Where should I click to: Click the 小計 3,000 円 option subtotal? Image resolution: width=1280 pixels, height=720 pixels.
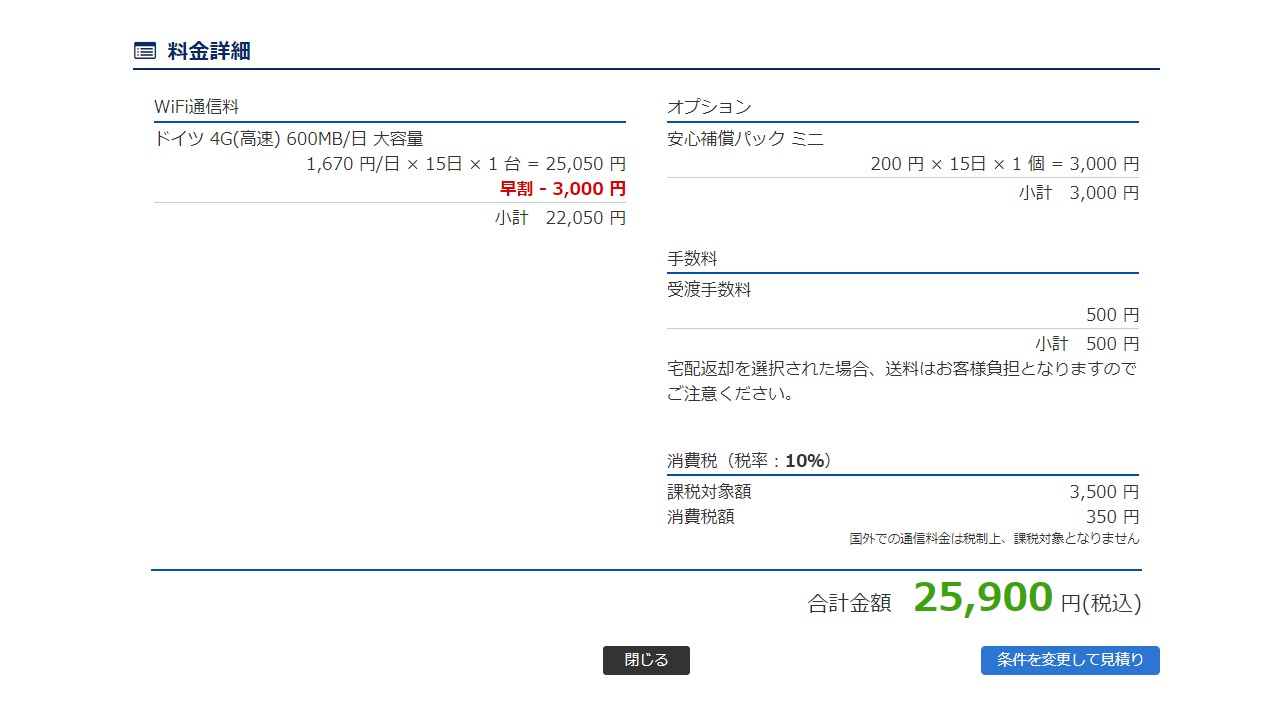coord(1079,192)
